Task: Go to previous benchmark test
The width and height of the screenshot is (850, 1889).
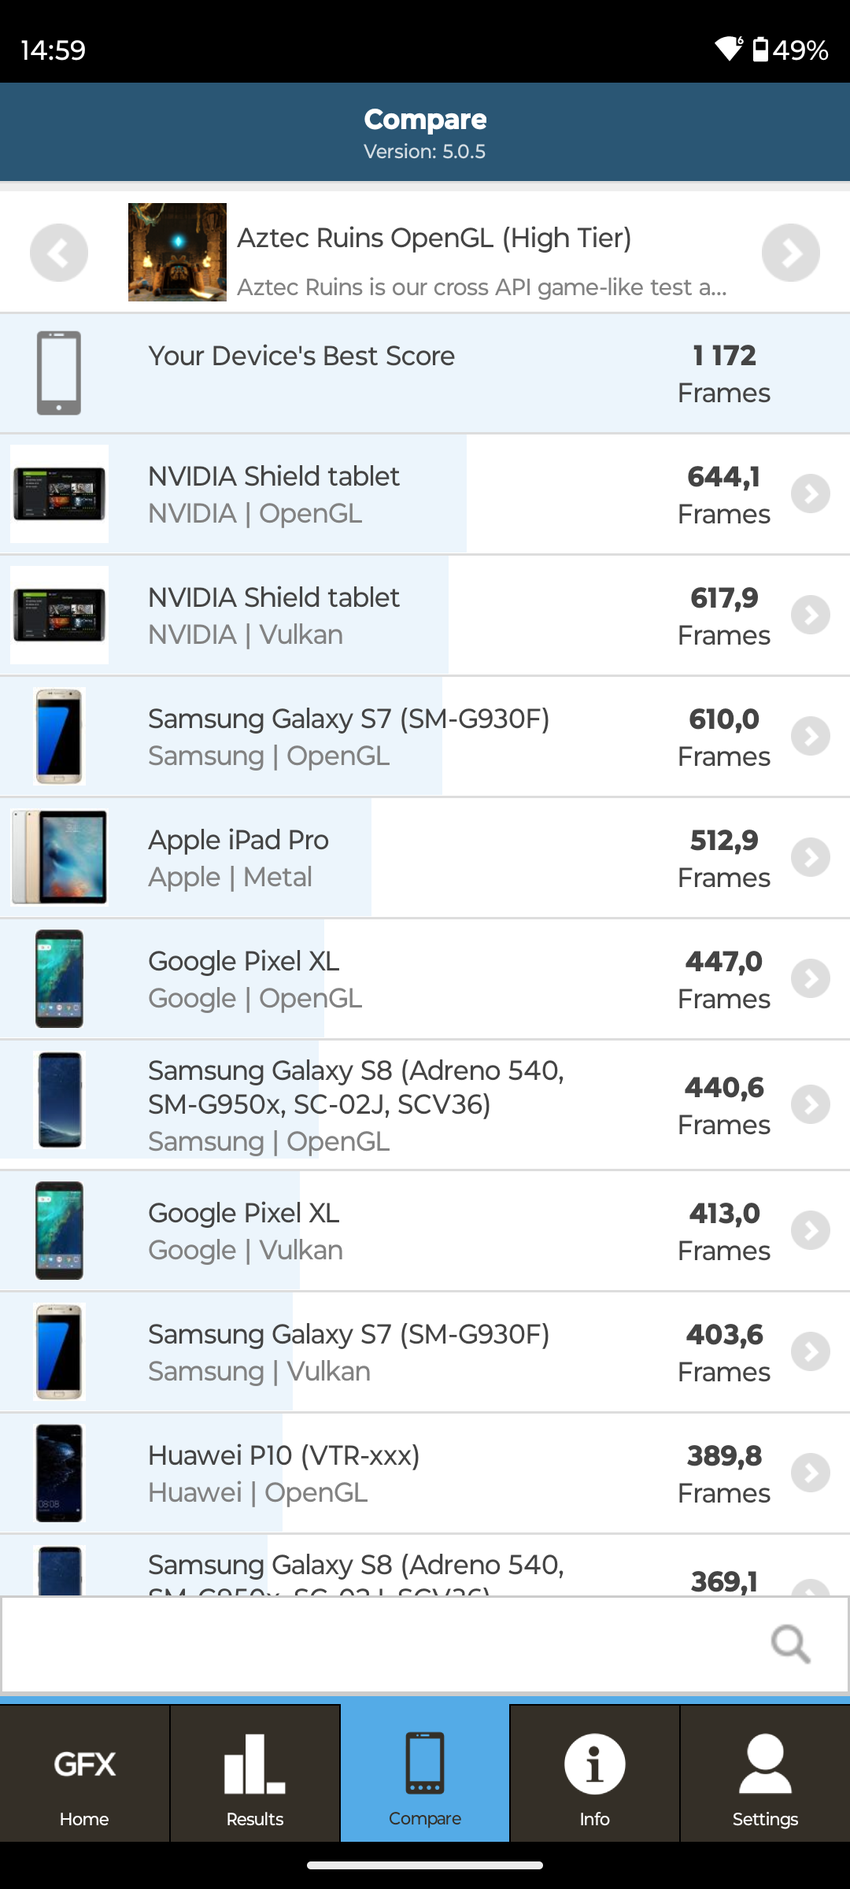Action: [x=59, y=253]
